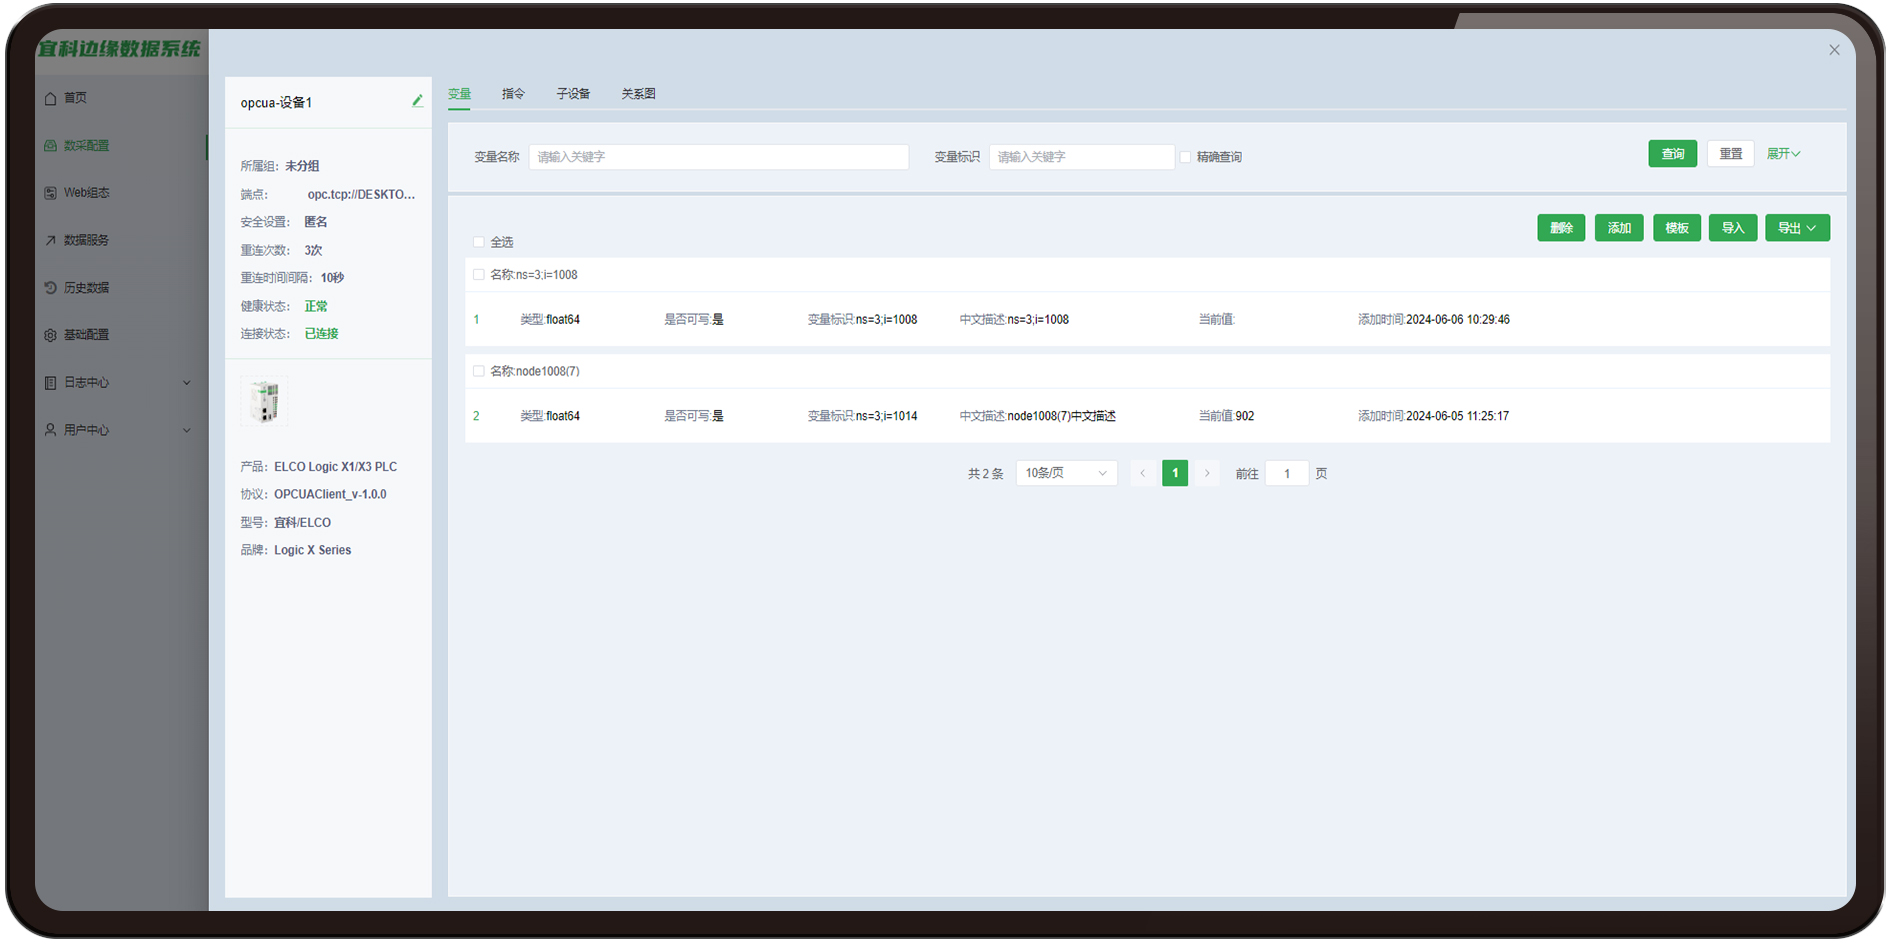Click the 数据服务 arrow icon
The width and height of the screenshot is (1890, 945).
(51, 241)
